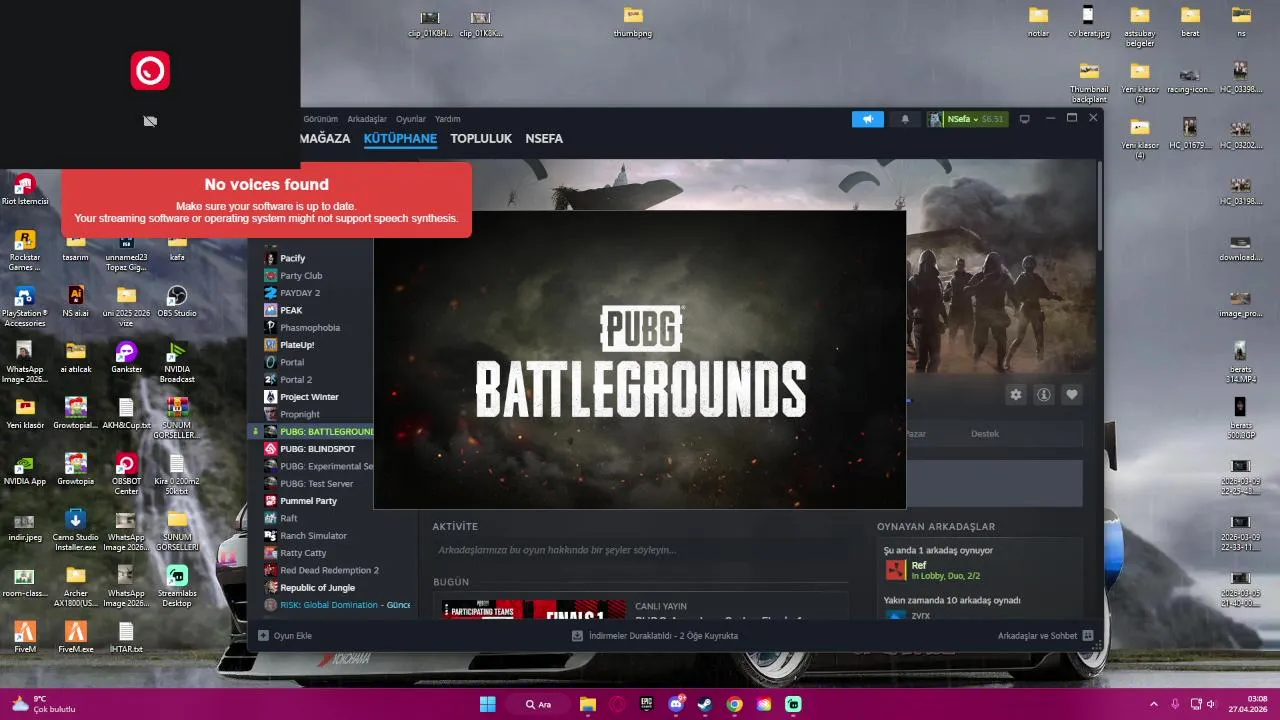Open the Oyunlar menu
1280x720 pixels.
coord(411,119)
